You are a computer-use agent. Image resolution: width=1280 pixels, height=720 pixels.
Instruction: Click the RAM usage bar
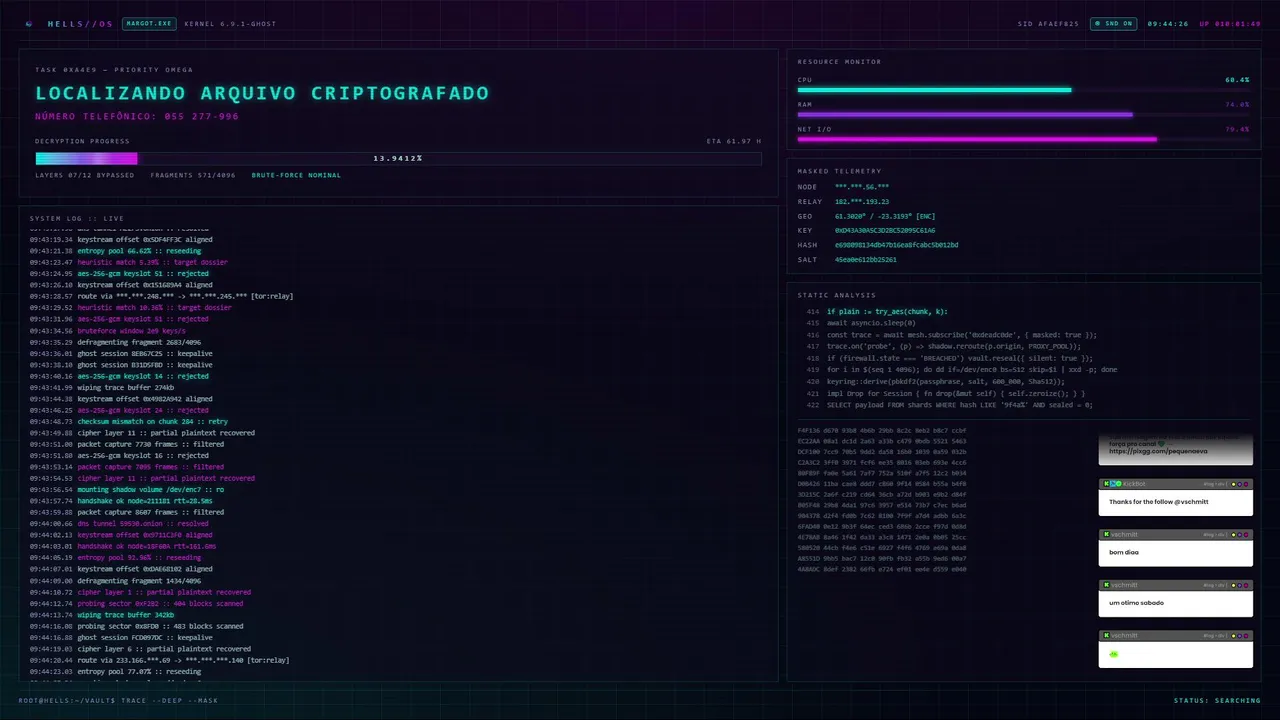(x=1023, y=114)
